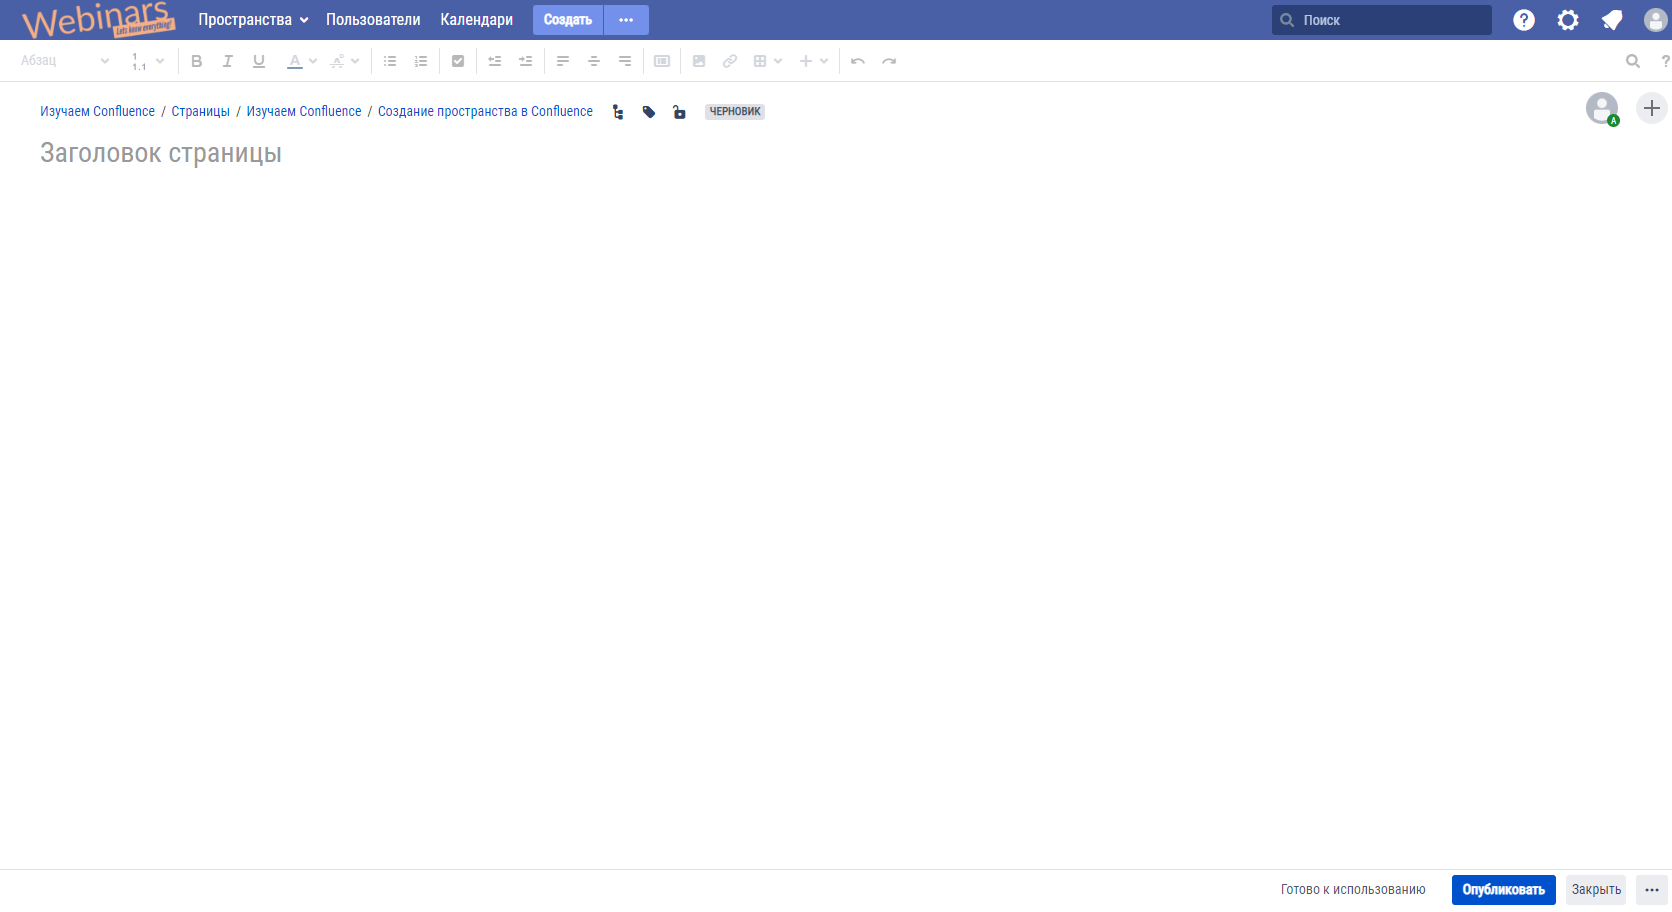The width and height of the screenshot is (1672, 912).
Task: Undo the last edit
Action: [858, 61]
